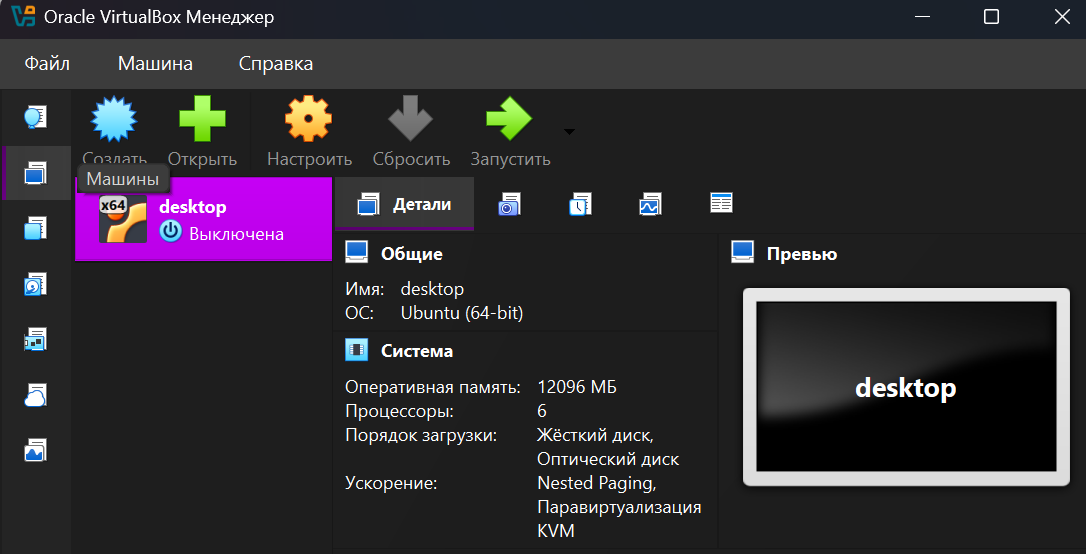This screenshot has width=1086, height=554.
Task: Open the Media manager hard-disk icon
Action: coord(35,284)
